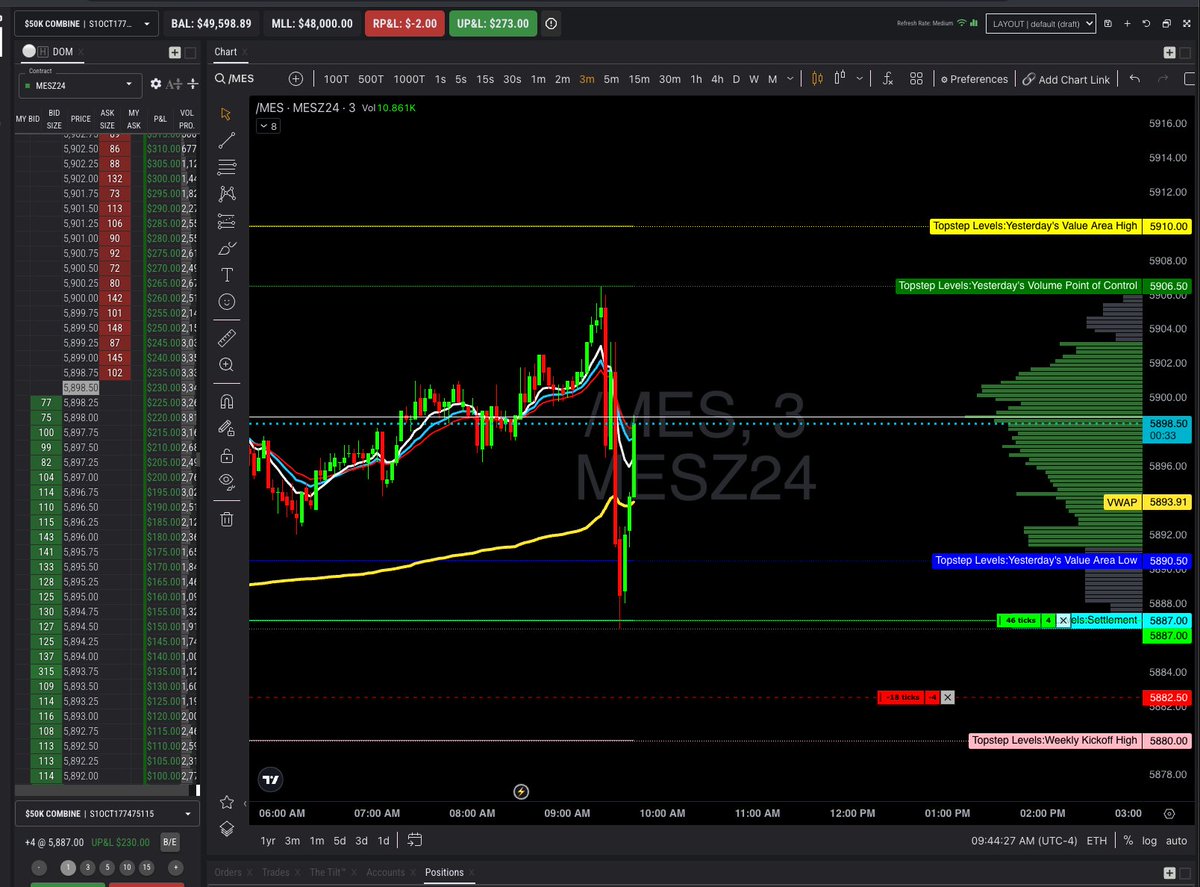
Task: Select the 5m timeframe
Action: click(611, 79)
